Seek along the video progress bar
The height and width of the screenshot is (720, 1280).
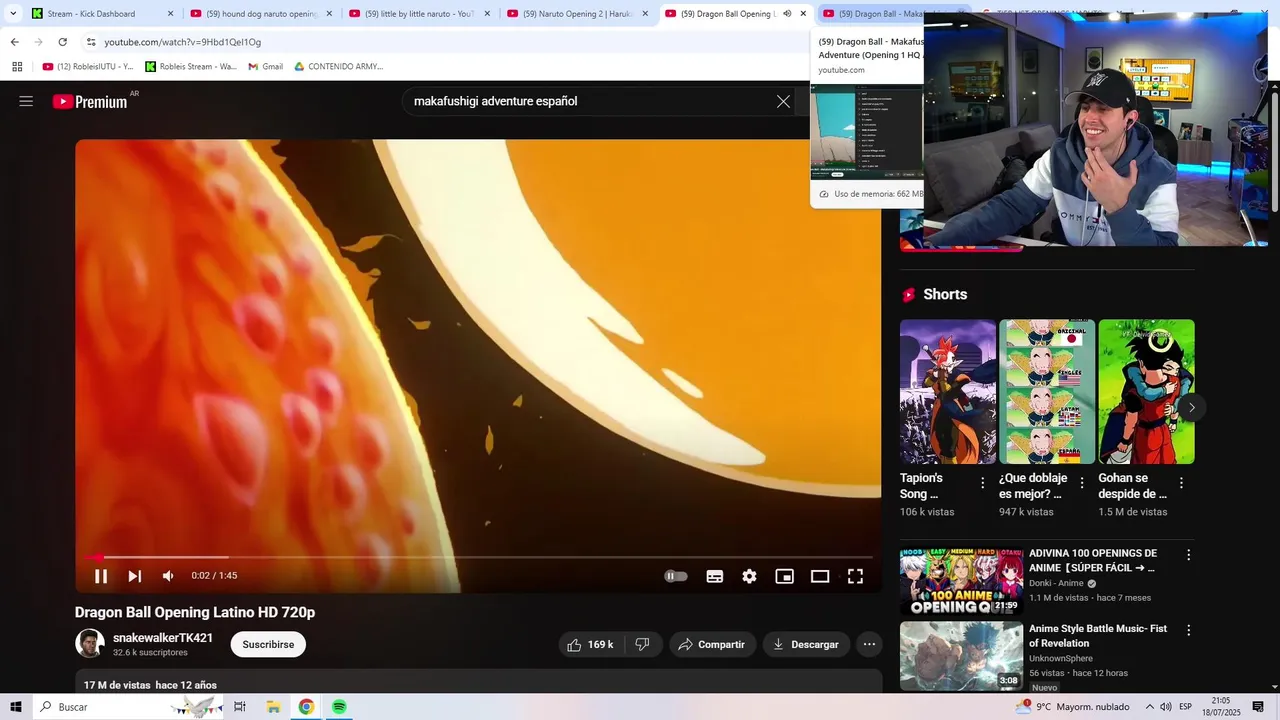[478, 557]
